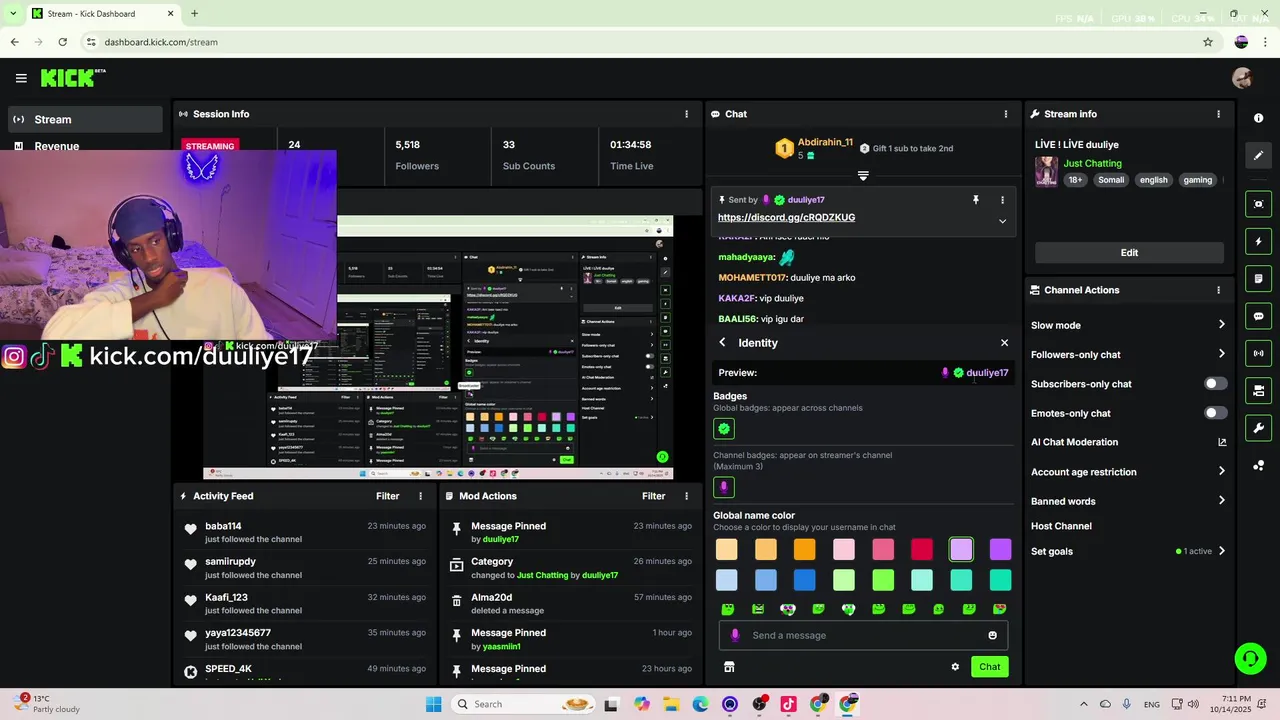Screen dimensions: 1280x720
Task: Click Edit button in Stream info
Action: pos(1129,253)
